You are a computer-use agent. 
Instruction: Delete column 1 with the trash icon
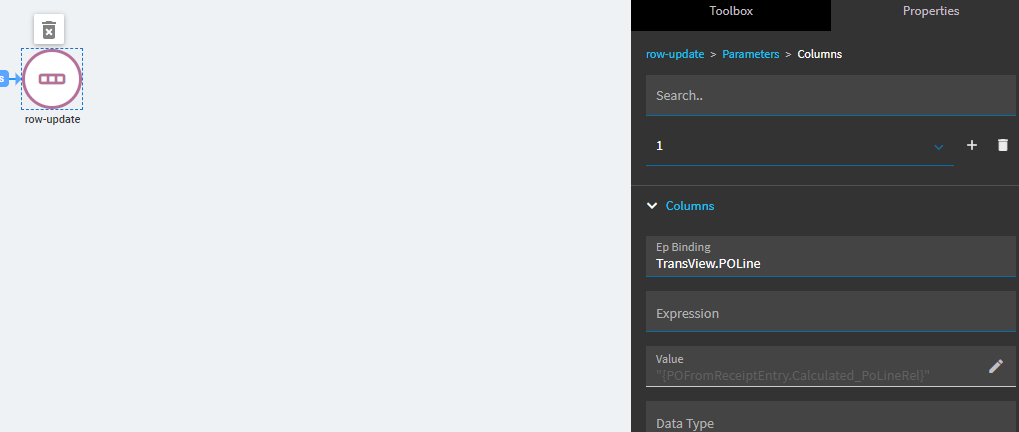(1003, 145)
